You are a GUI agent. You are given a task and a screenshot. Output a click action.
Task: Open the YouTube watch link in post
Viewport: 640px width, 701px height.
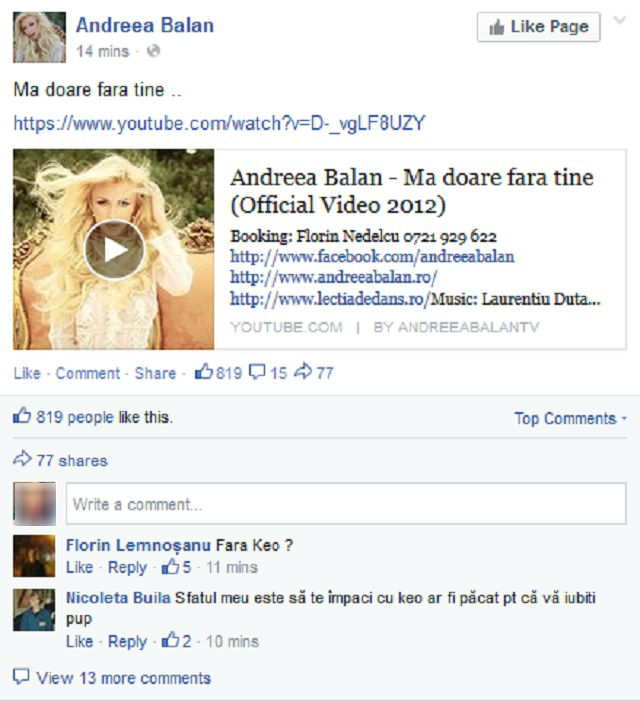coord(219,124)
